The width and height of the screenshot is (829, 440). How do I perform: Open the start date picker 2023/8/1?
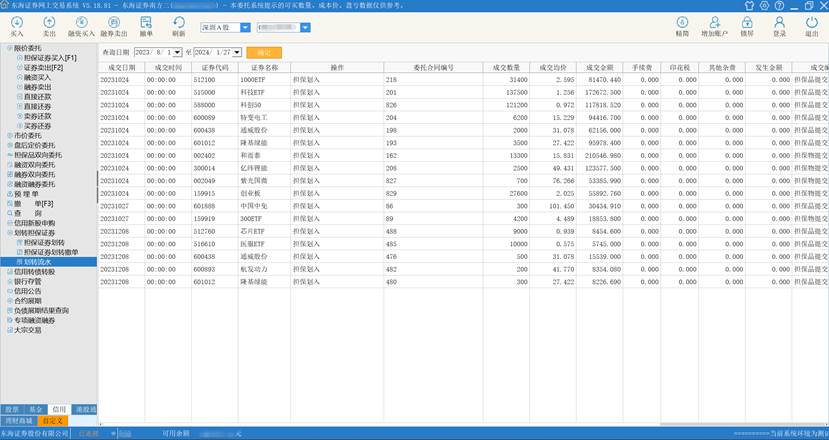tap(177, 52)
